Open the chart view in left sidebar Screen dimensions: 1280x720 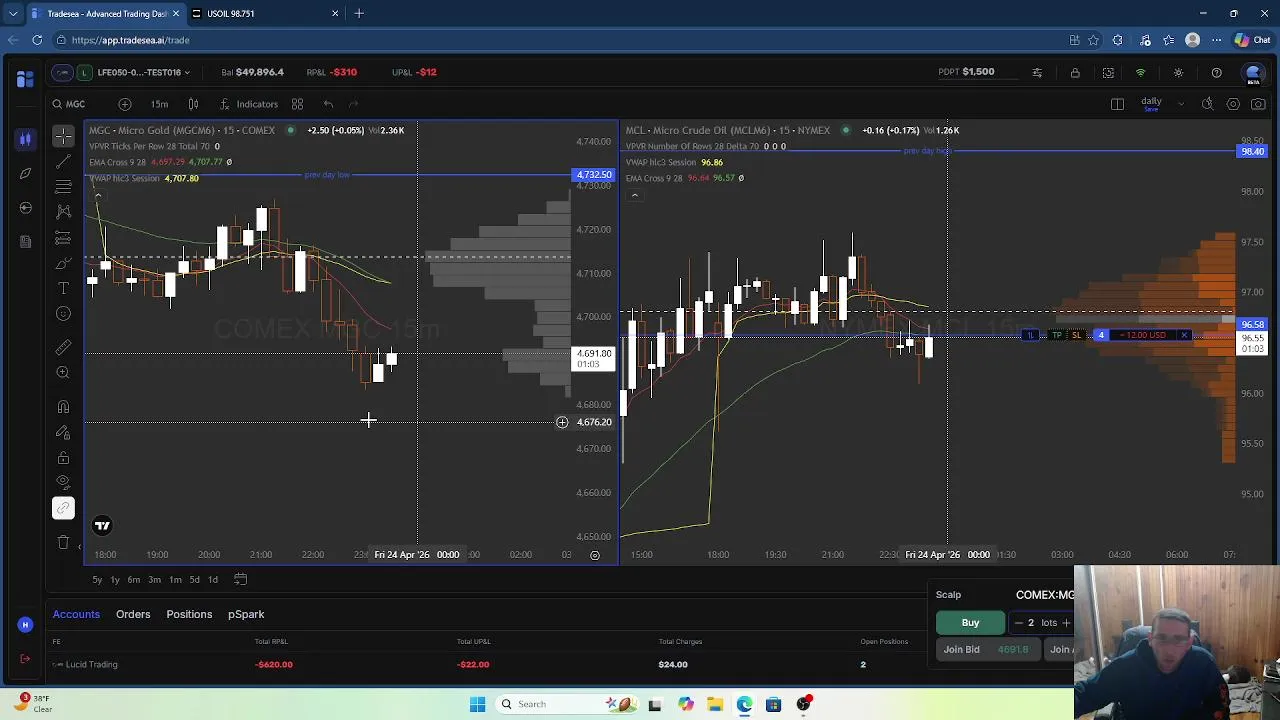(25, 139)
